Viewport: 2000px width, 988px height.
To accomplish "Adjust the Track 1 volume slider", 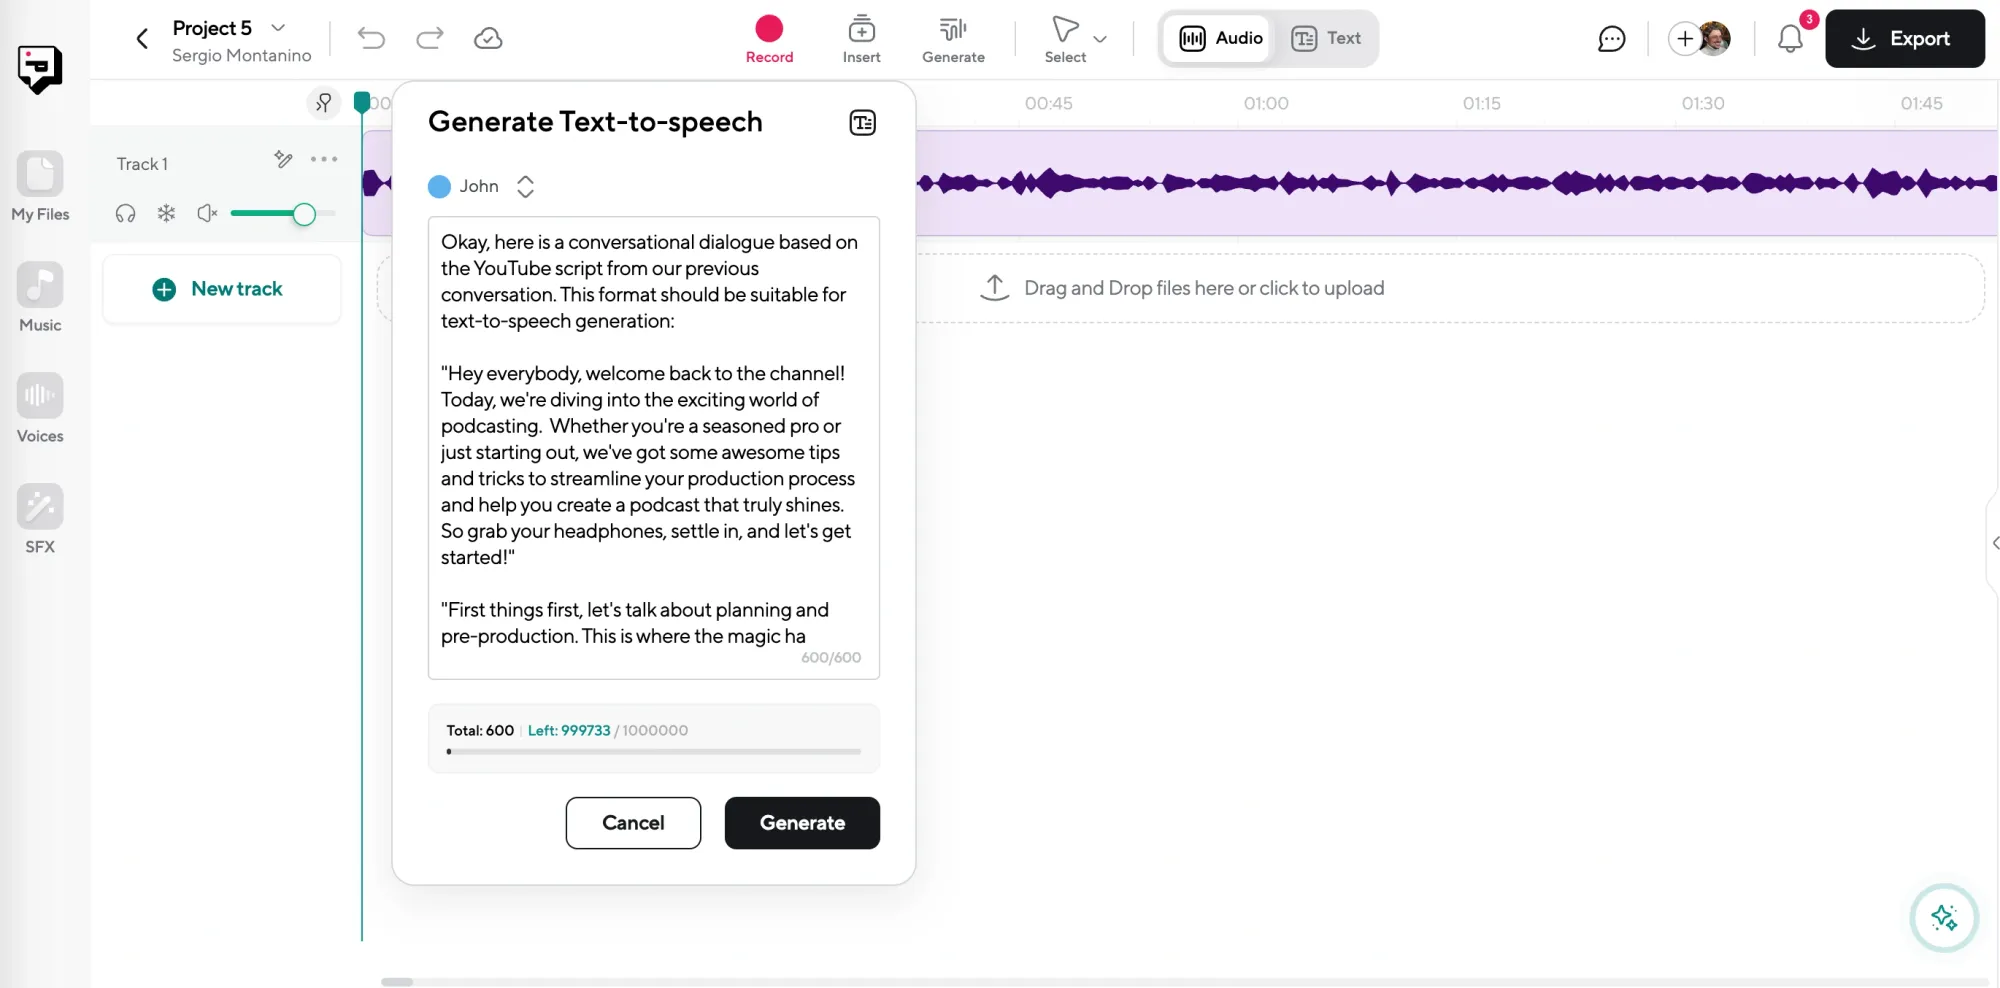I will click(x=304, y=214).
